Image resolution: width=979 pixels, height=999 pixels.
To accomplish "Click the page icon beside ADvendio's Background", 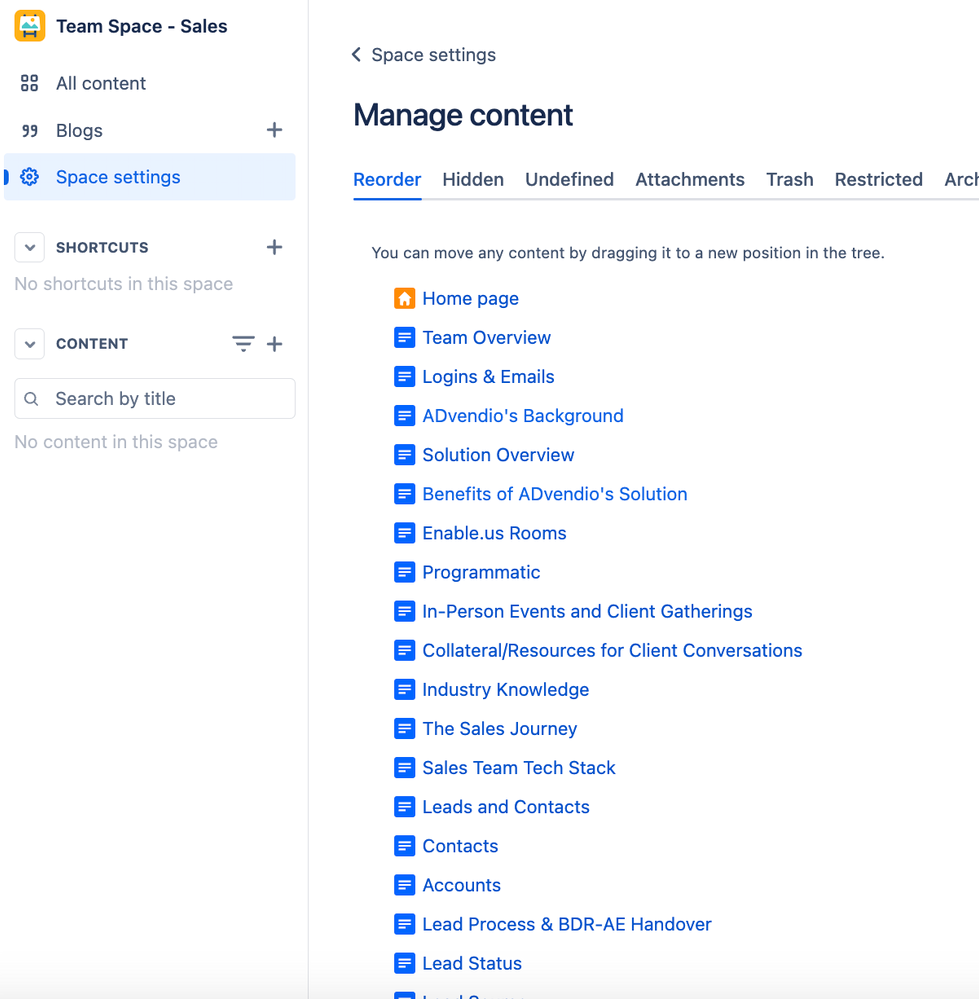I will point(404,415).
